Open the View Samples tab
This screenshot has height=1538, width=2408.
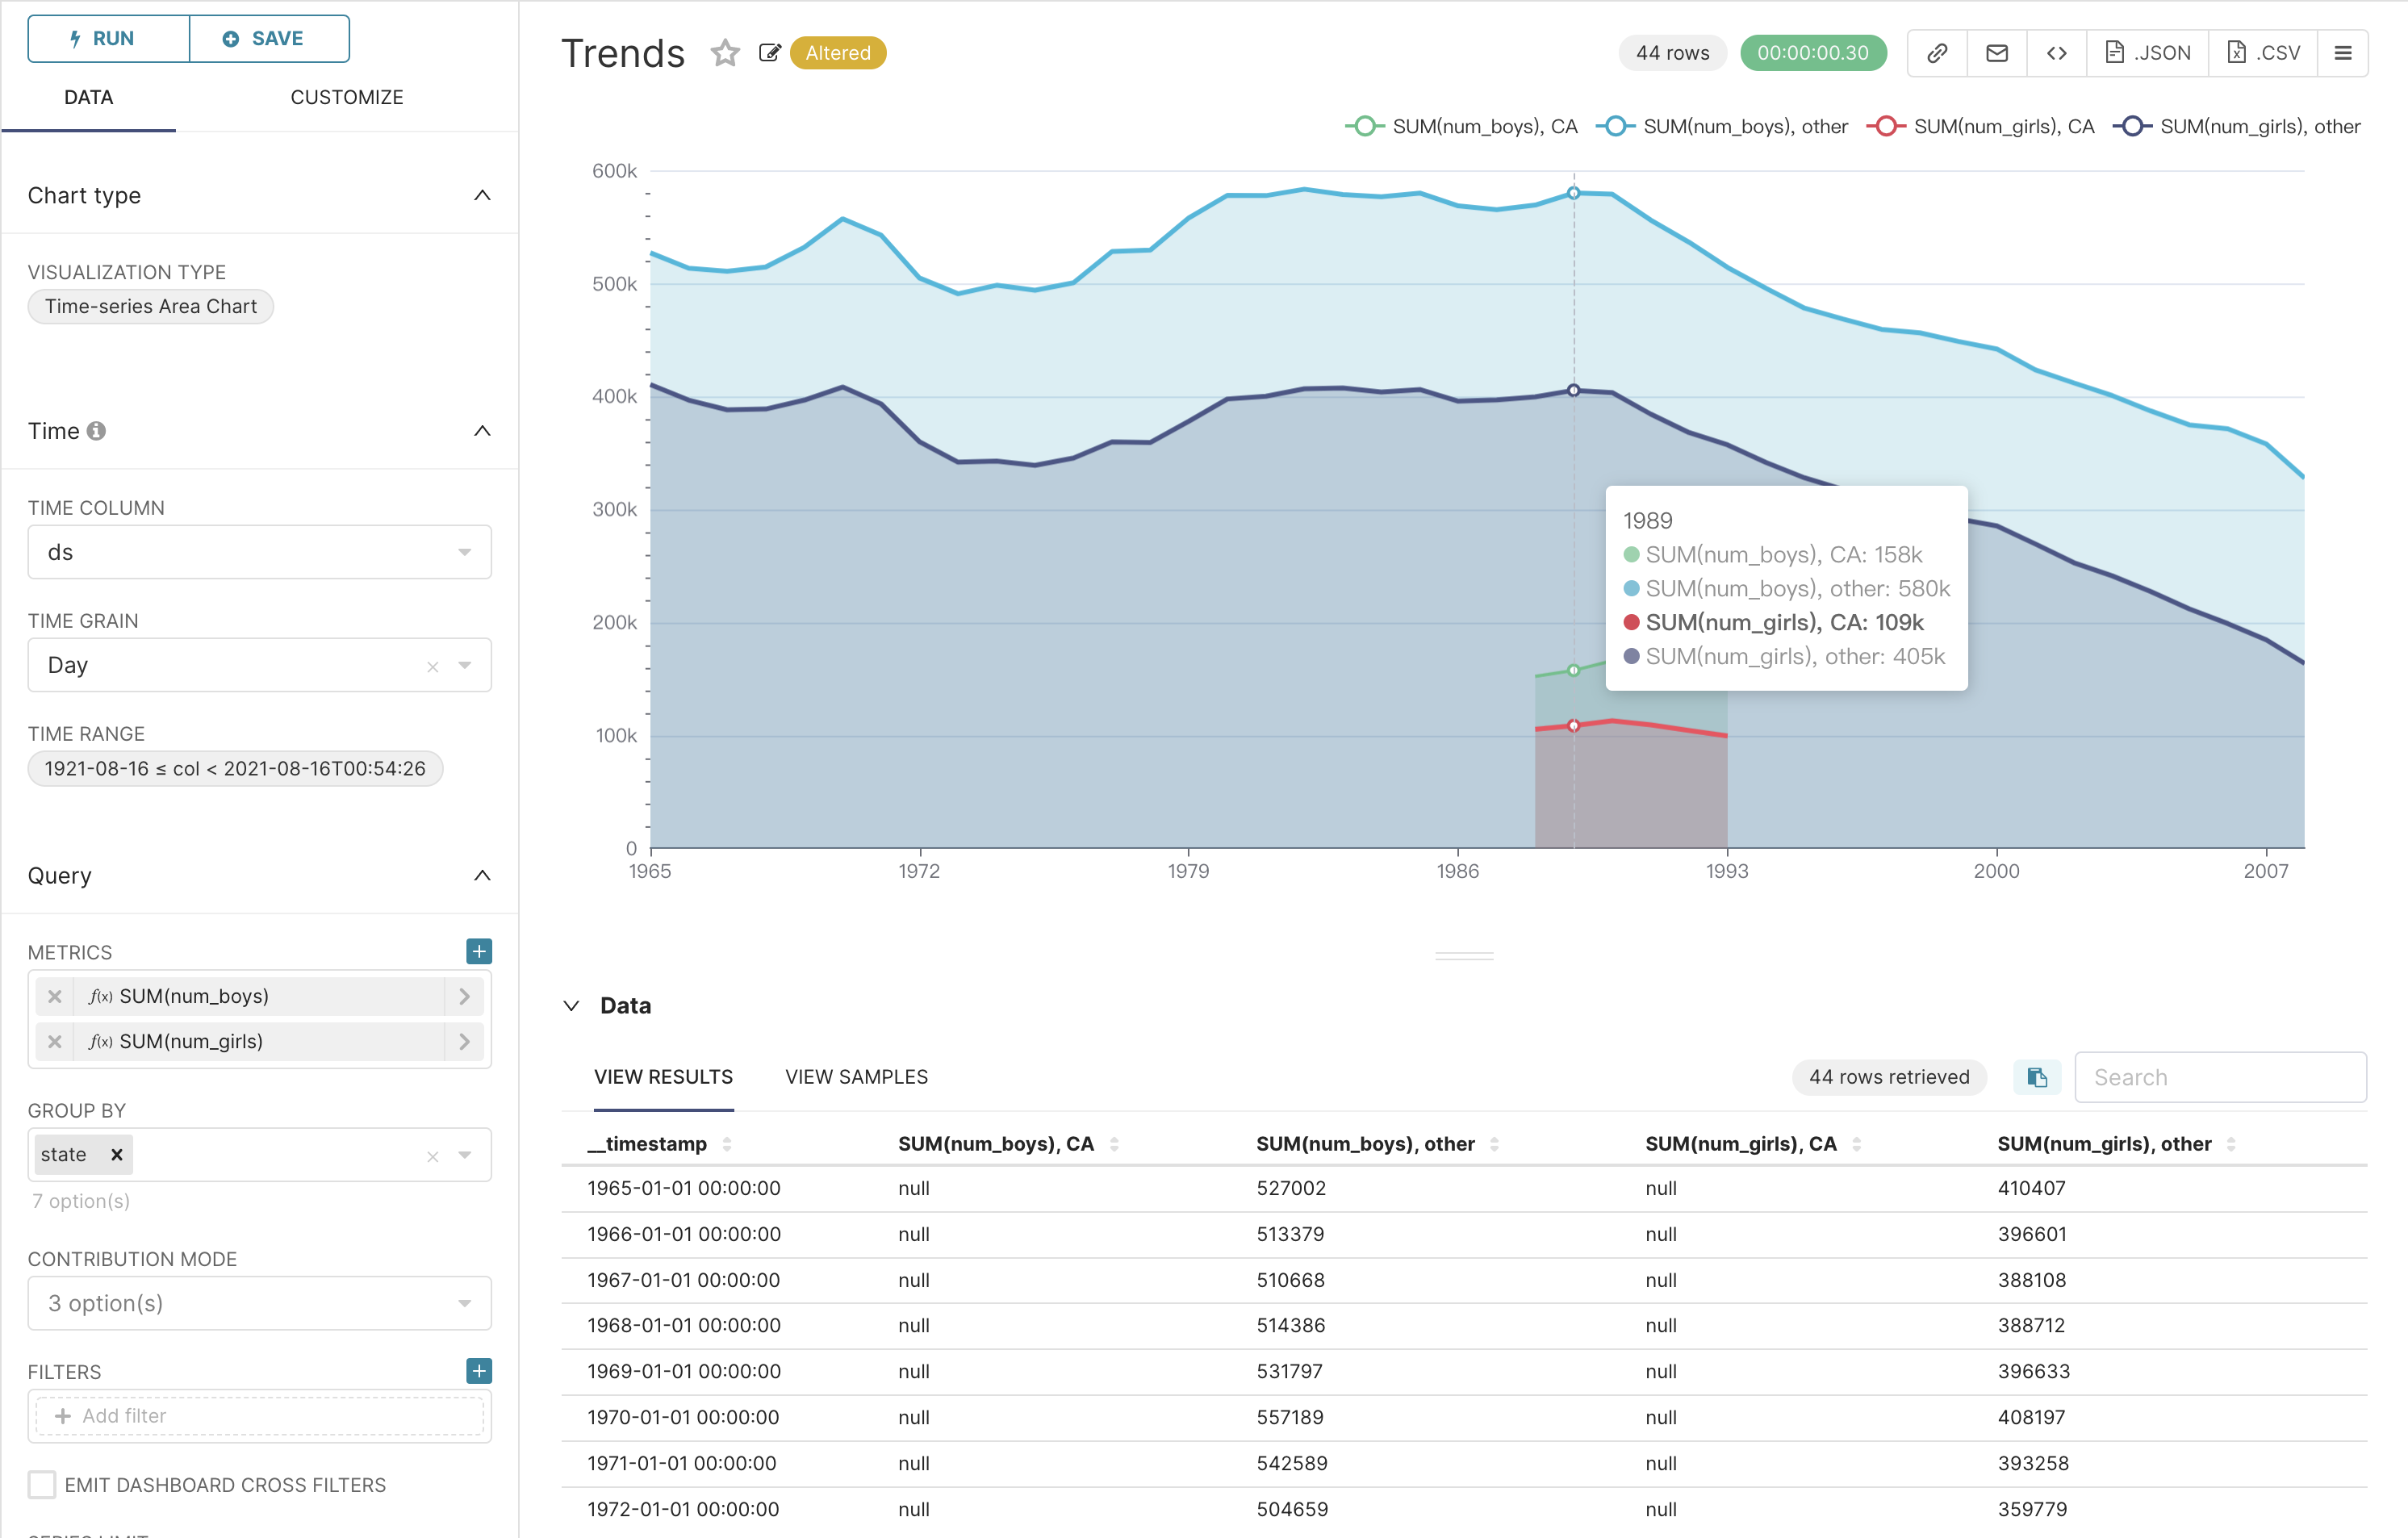[x=856, y=1077]
